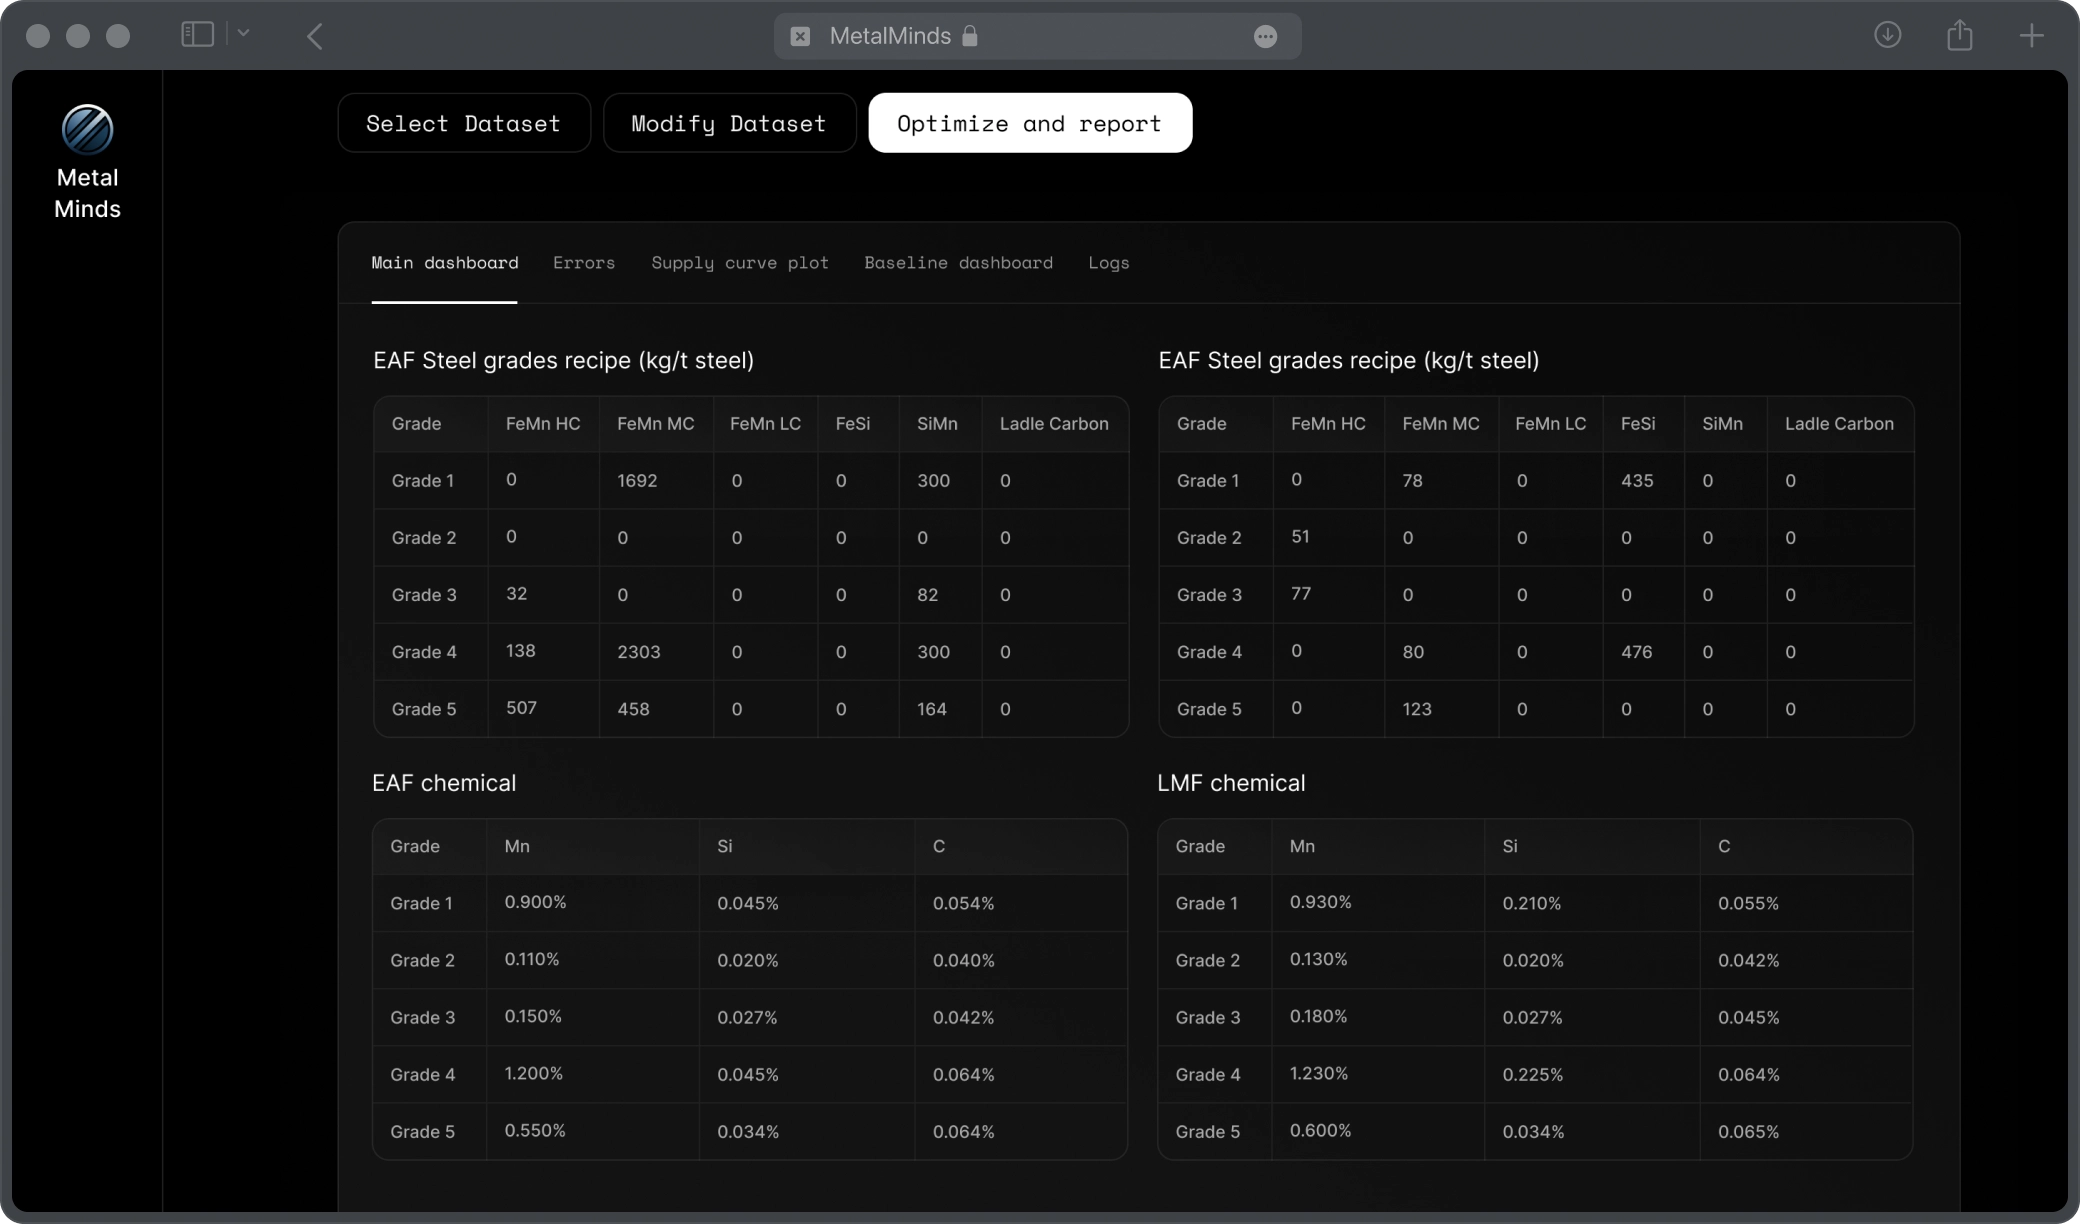Switch to the Errors tab

point(584,263)
